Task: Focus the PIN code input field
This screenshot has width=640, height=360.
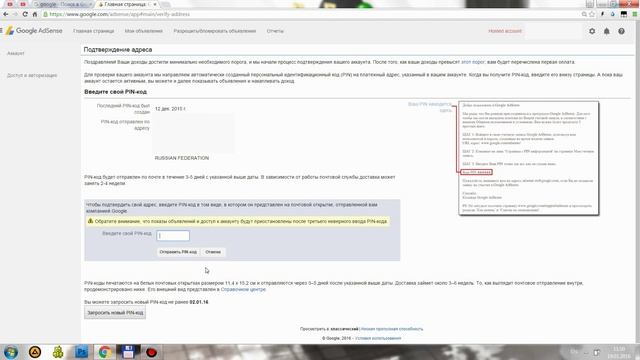Action: (173, 236)
